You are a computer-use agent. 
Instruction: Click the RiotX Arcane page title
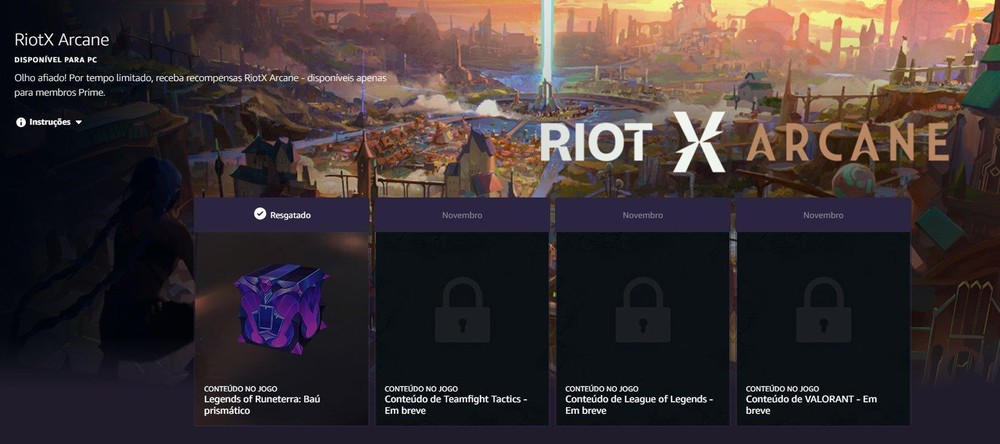(x=62, y=40)
